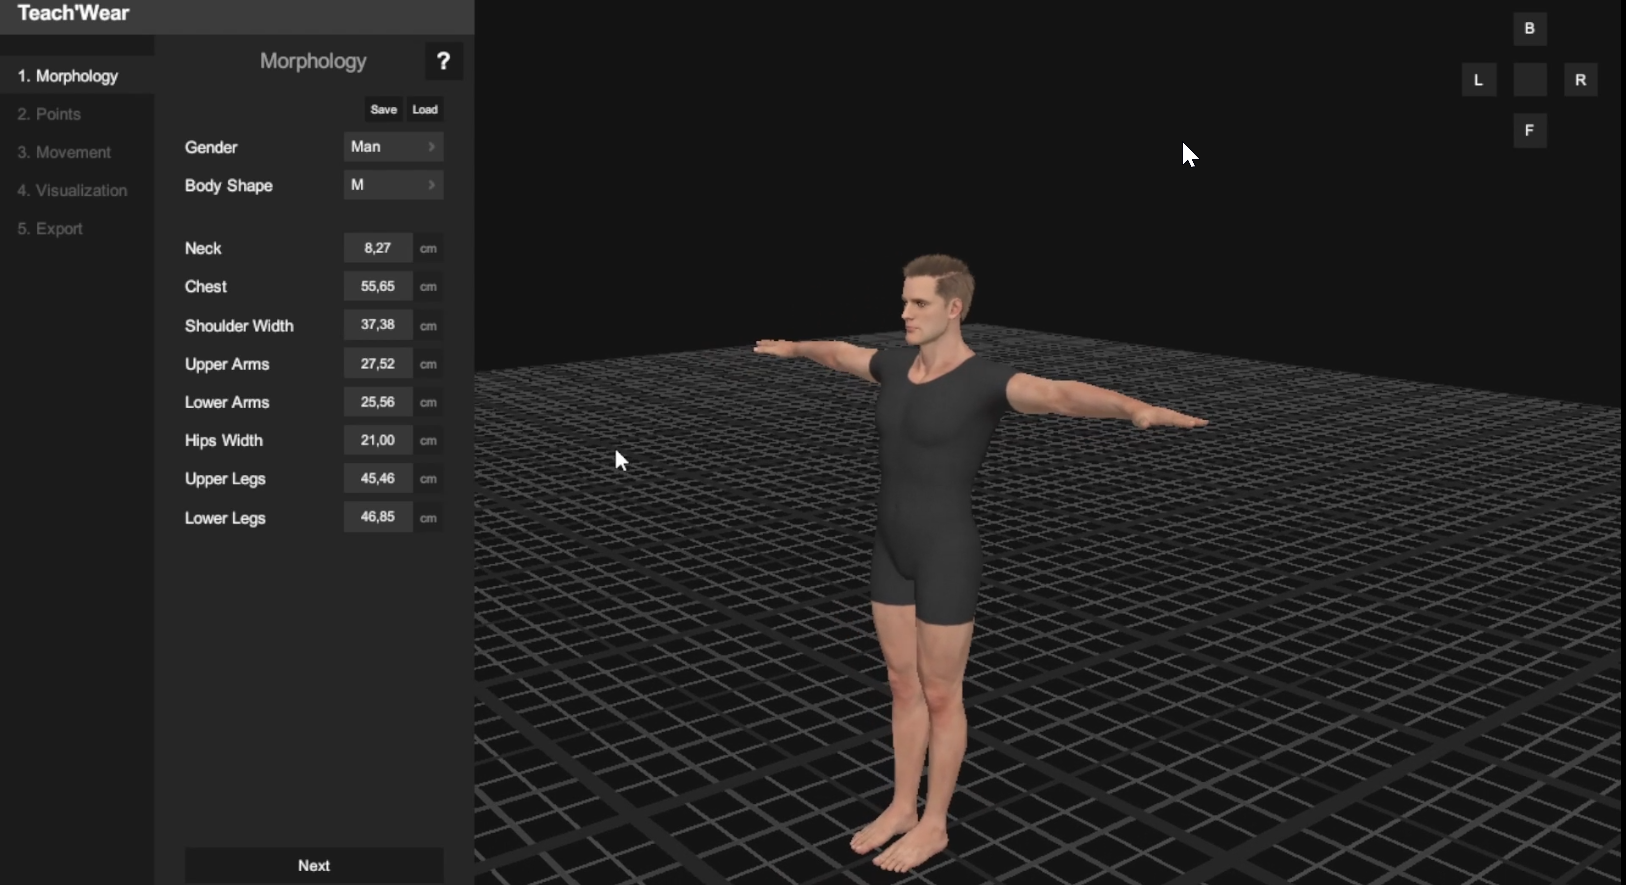This screenshot has width=1626, height=885.
Task: Switch to Front view with F button
Action: click(1529, 131)
